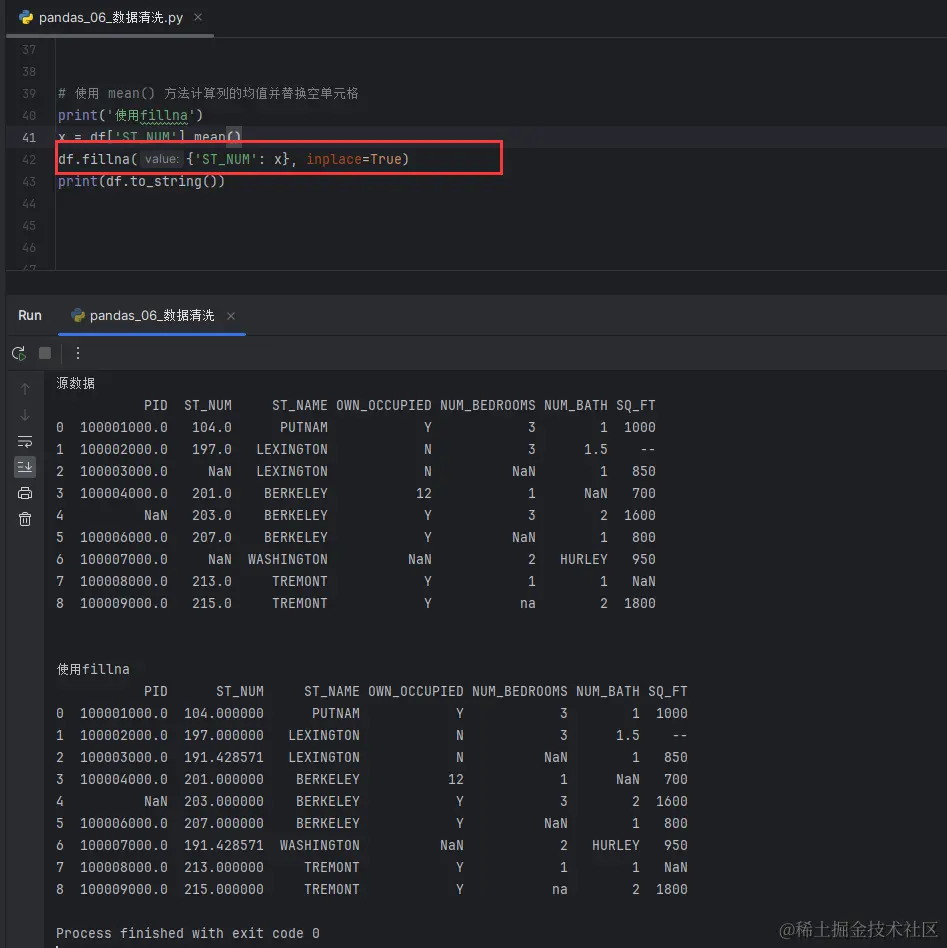Click the Stop square icon
947x948 pixels.
pyautogui.click(x=45, y=353)
